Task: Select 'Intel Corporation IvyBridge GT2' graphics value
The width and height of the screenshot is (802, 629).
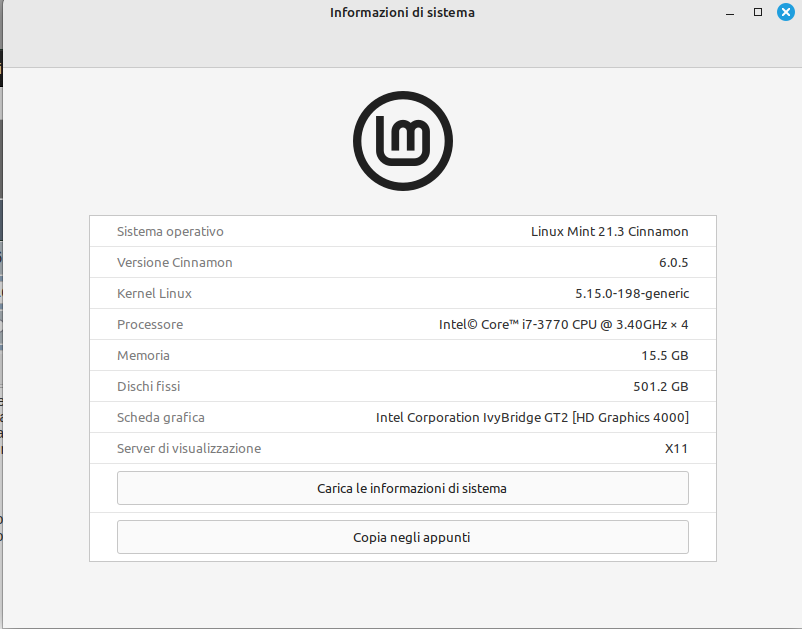Action: coord(532,418)
